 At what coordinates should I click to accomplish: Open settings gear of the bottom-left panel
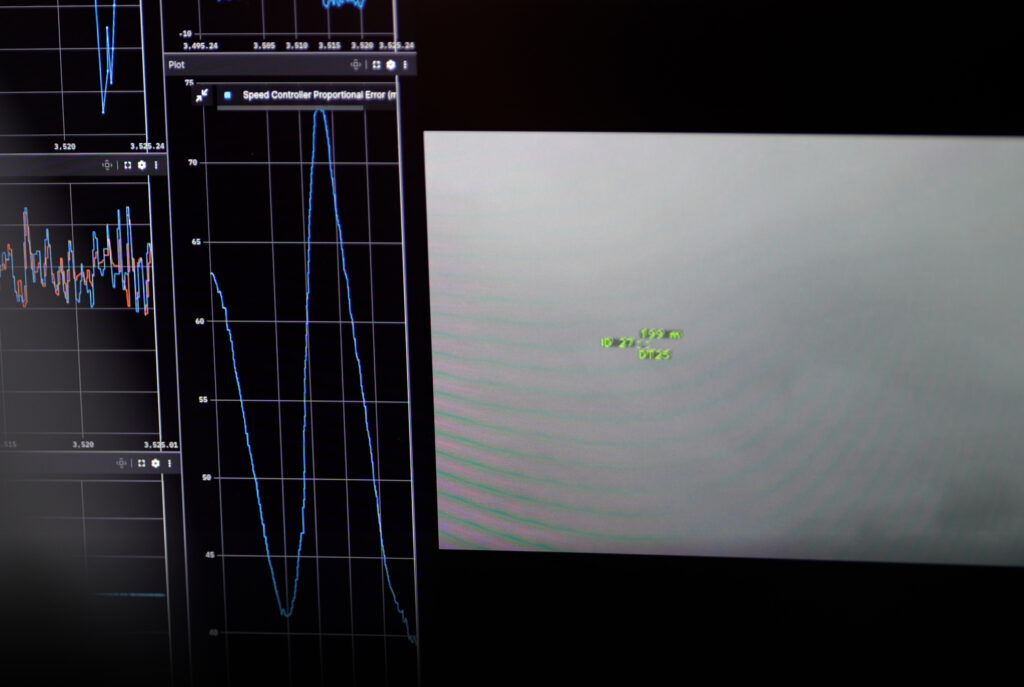pyautogui.click(x=155, y=463)
